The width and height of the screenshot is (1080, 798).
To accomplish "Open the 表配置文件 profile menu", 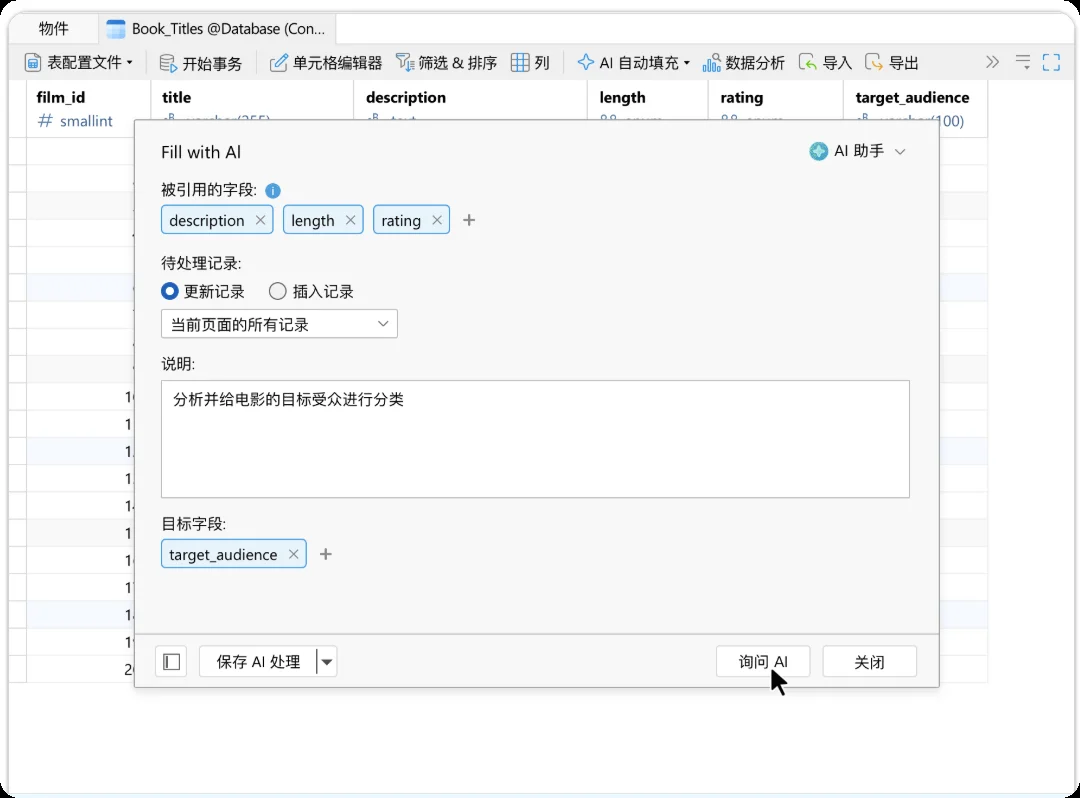I will tap(79, 63).
